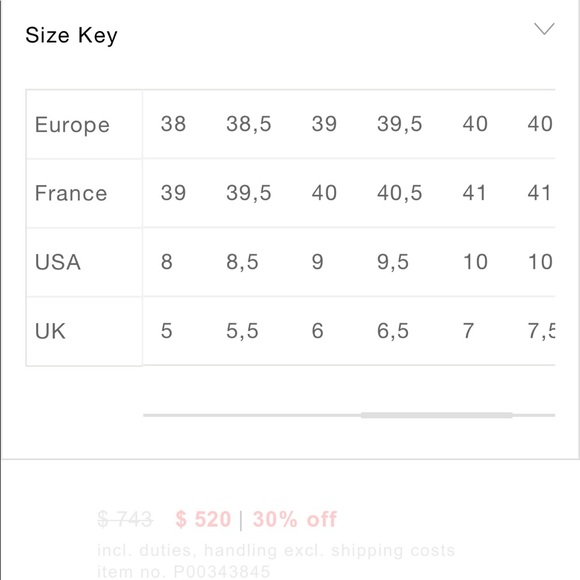Image resolution: width=580 pixels, height=580 pixels.
Task: Click the crossed-out $ 743 price
Action: click(125, 519)
